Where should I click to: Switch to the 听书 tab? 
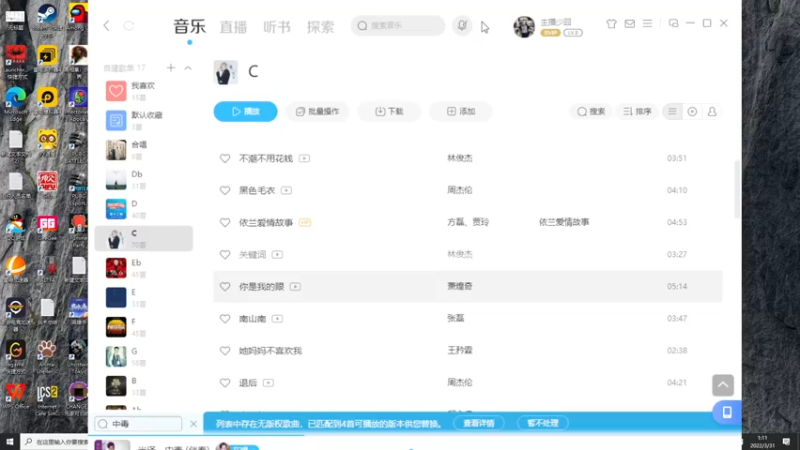coord(277,27)
